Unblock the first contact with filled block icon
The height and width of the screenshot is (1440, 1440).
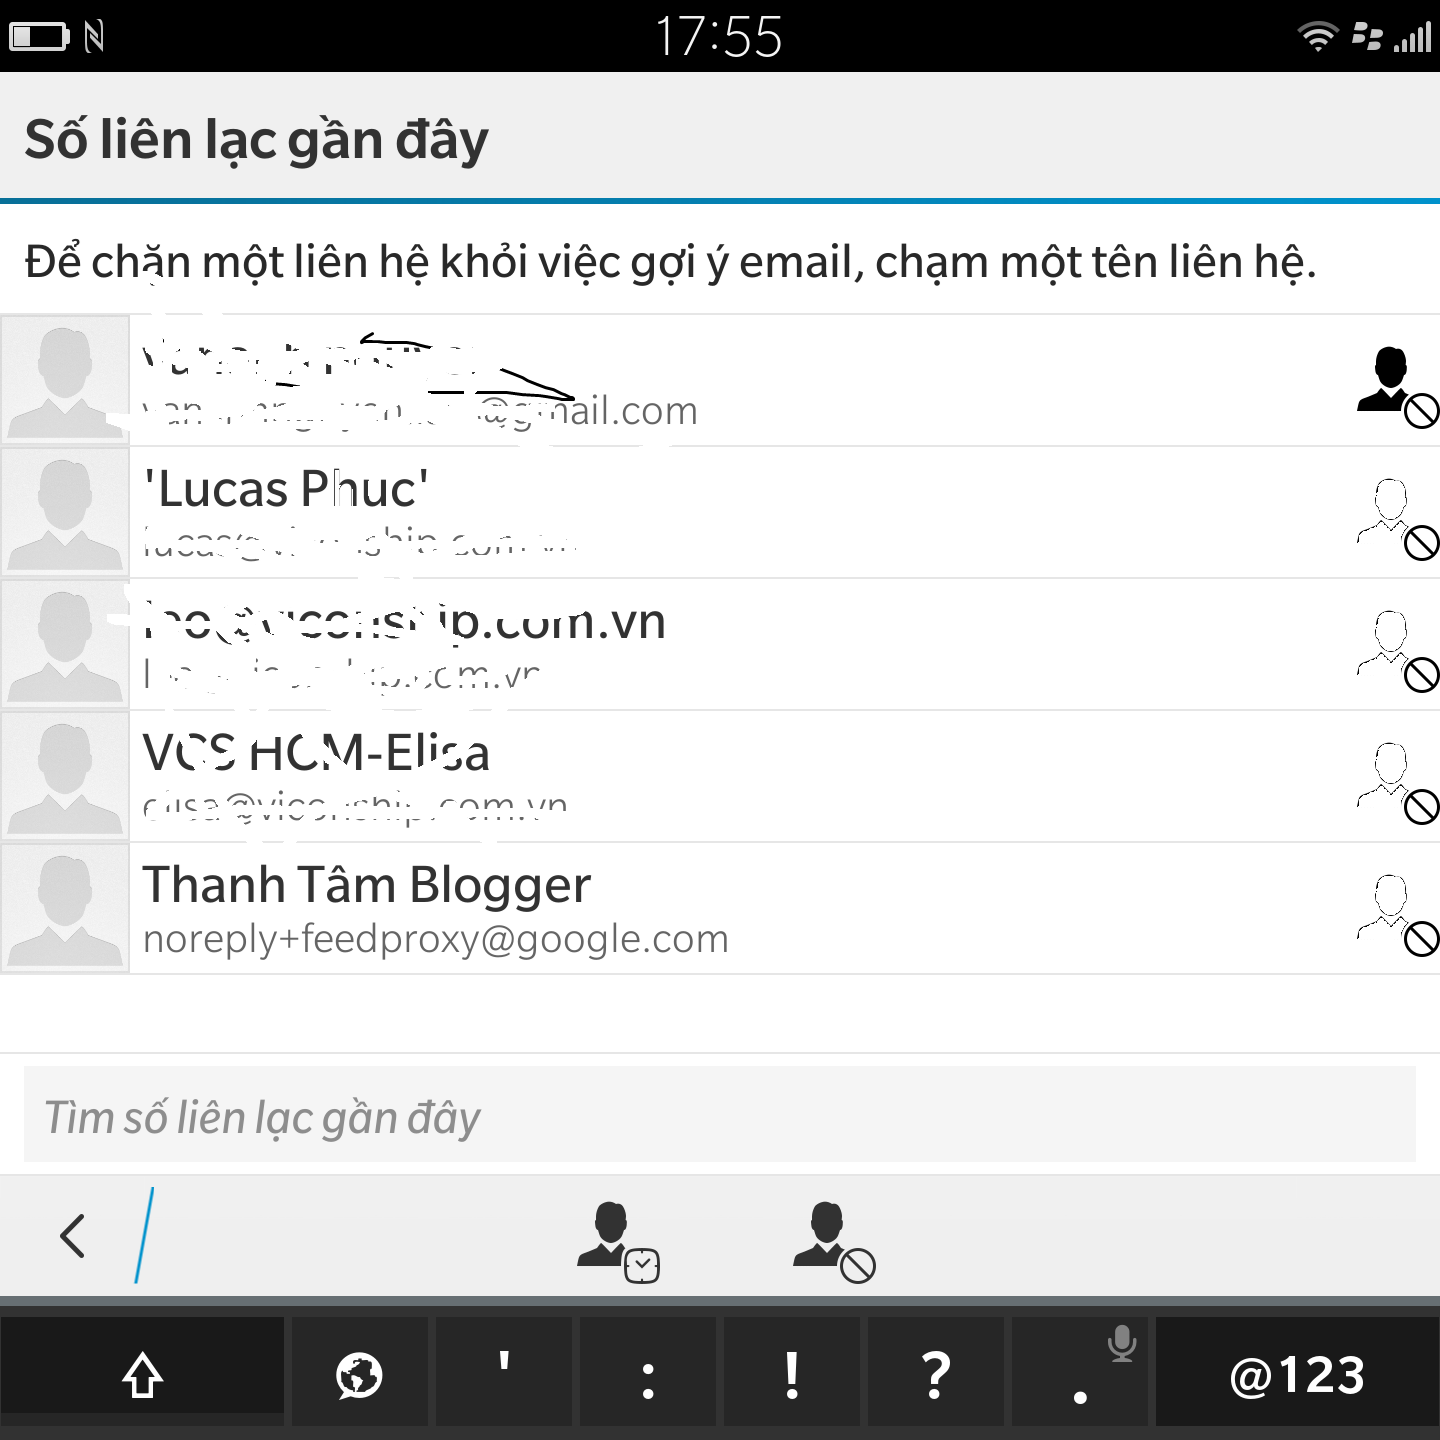[x=1397, y=387]
